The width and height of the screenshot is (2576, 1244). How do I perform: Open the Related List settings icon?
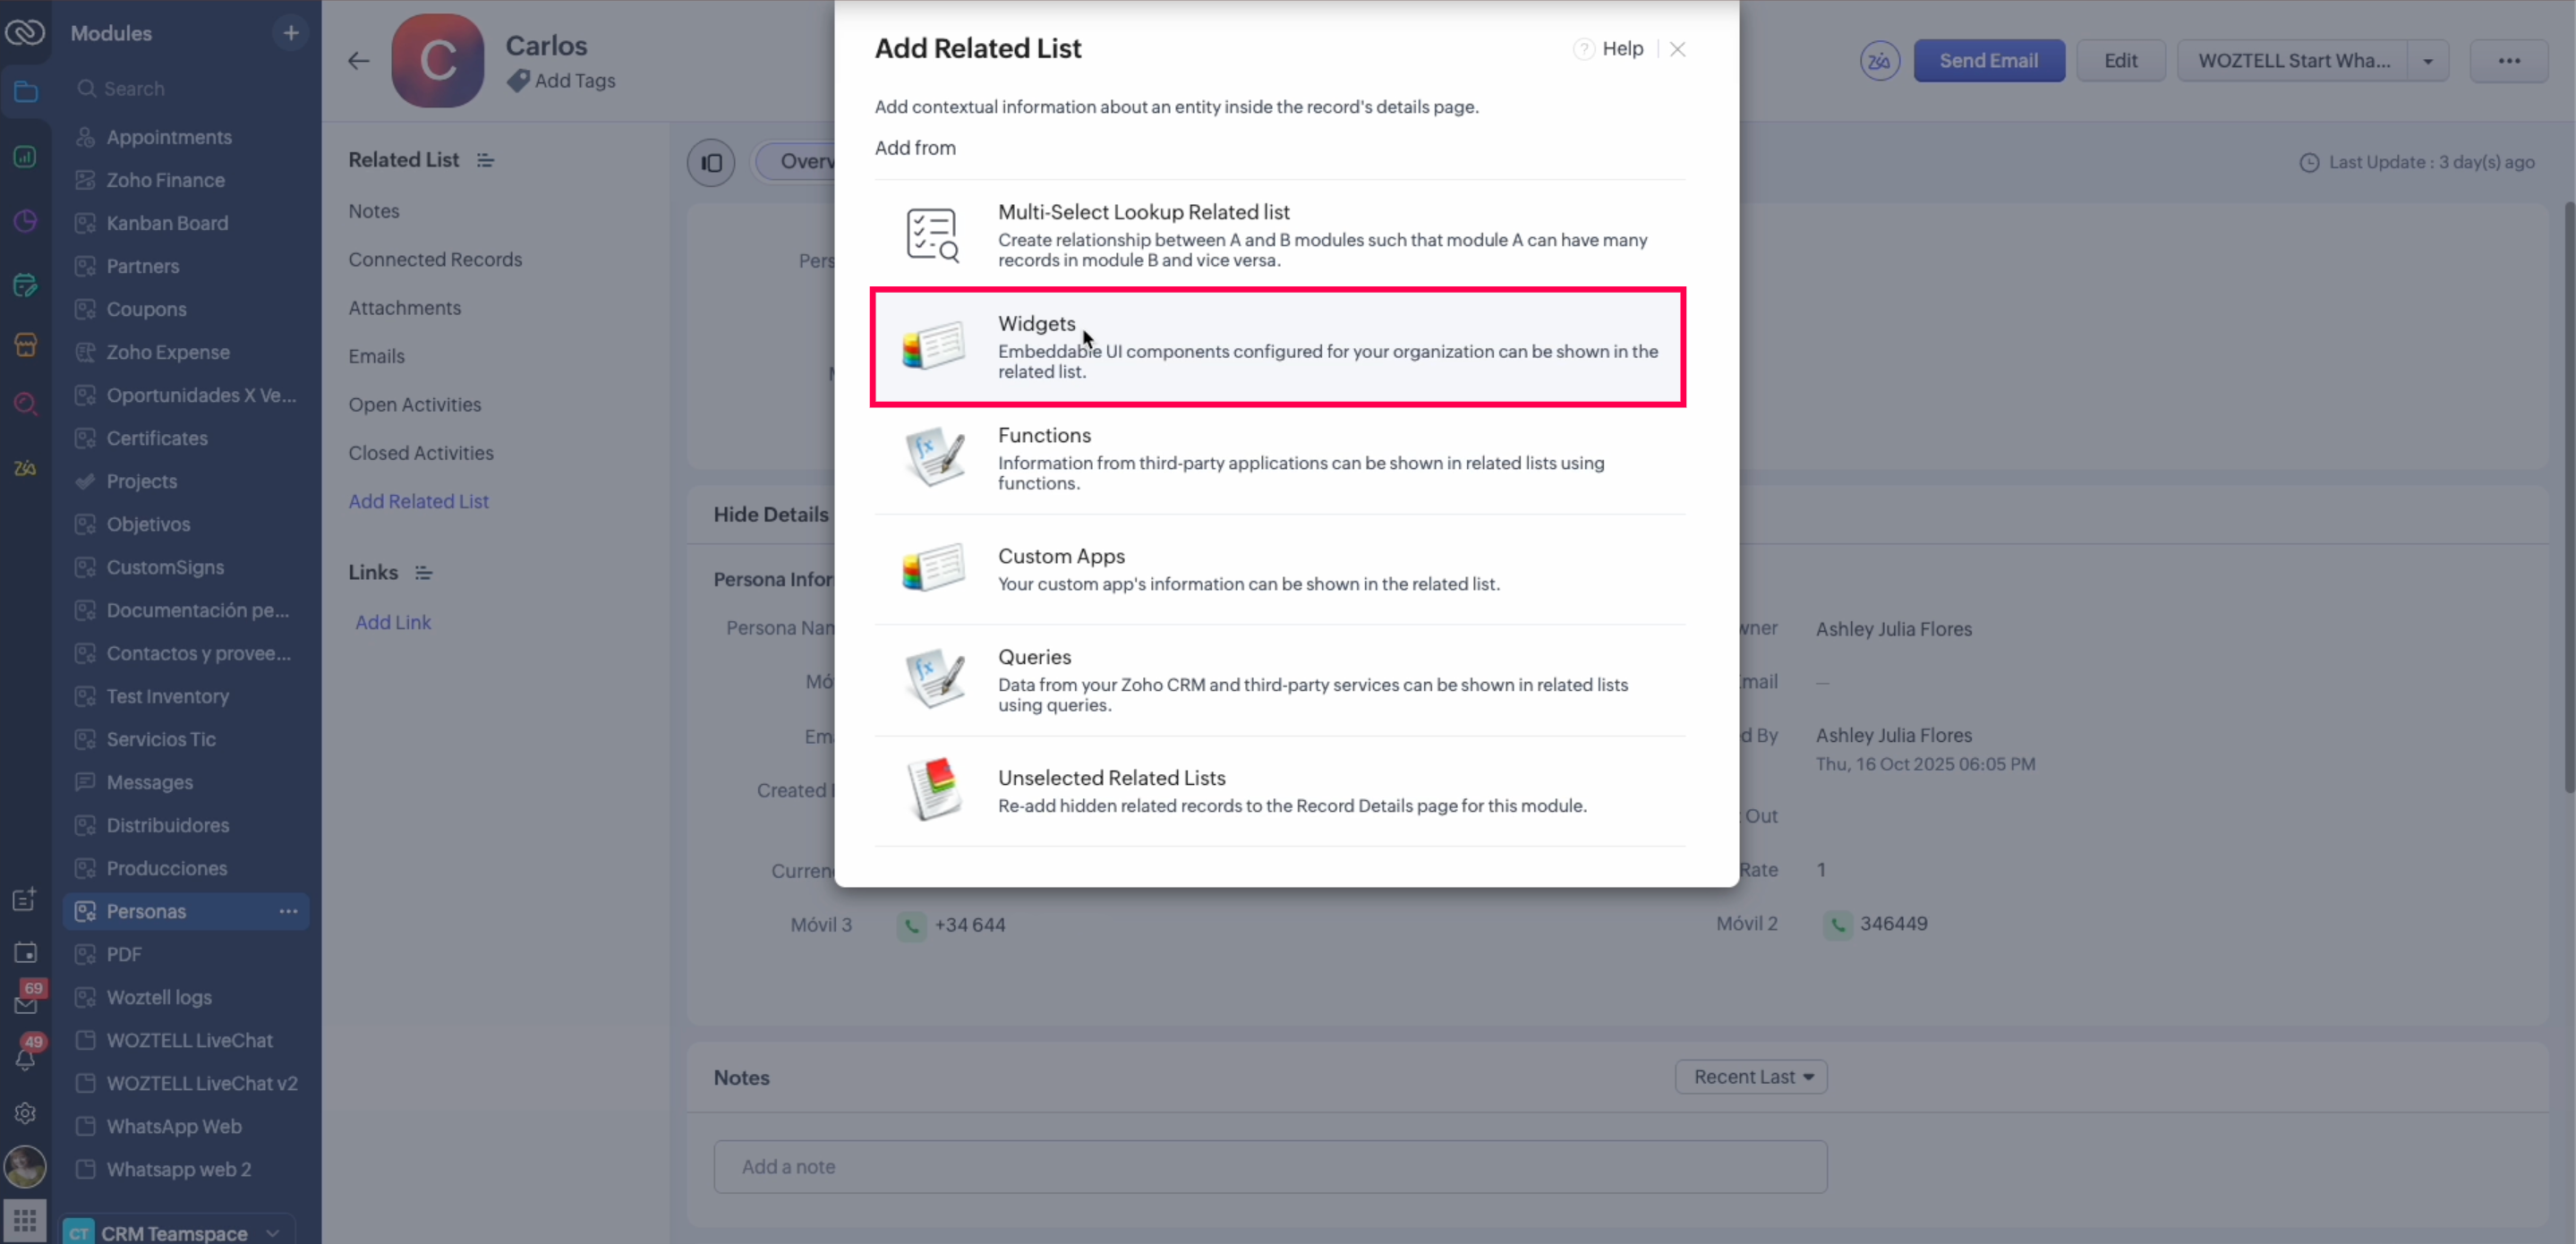pos(486,160)
